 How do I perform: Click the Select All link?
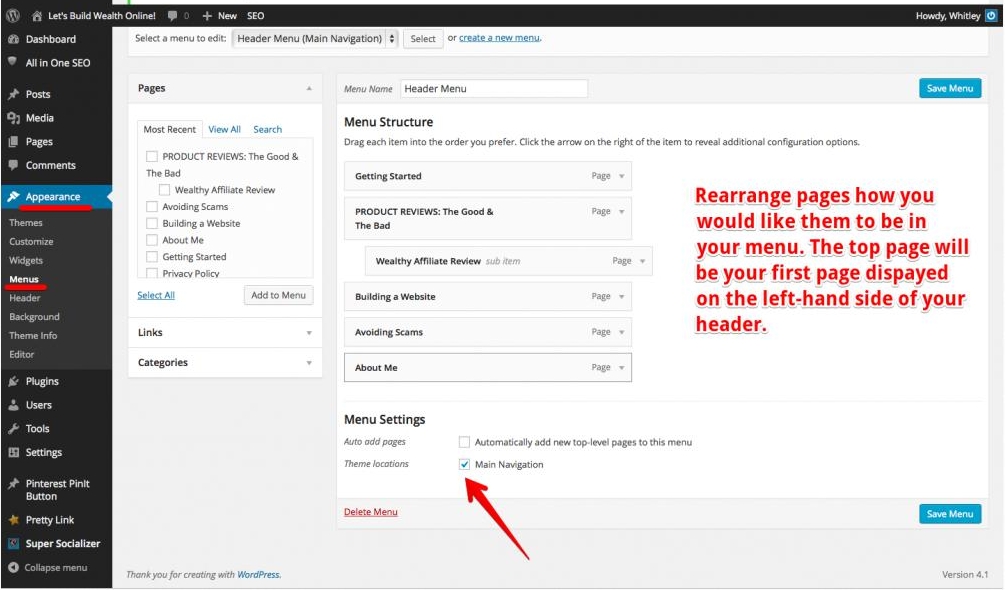tap(156, 295)
